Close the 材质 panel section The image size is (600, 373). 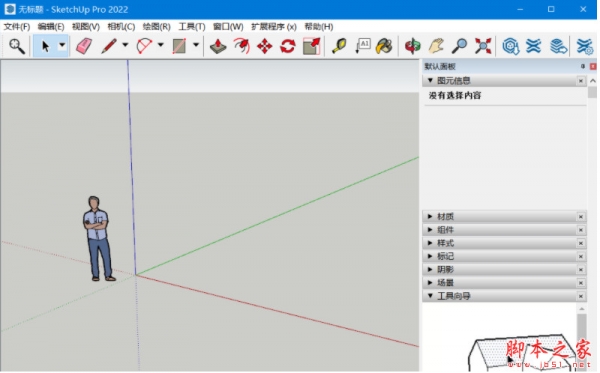(x=581, y=217)
